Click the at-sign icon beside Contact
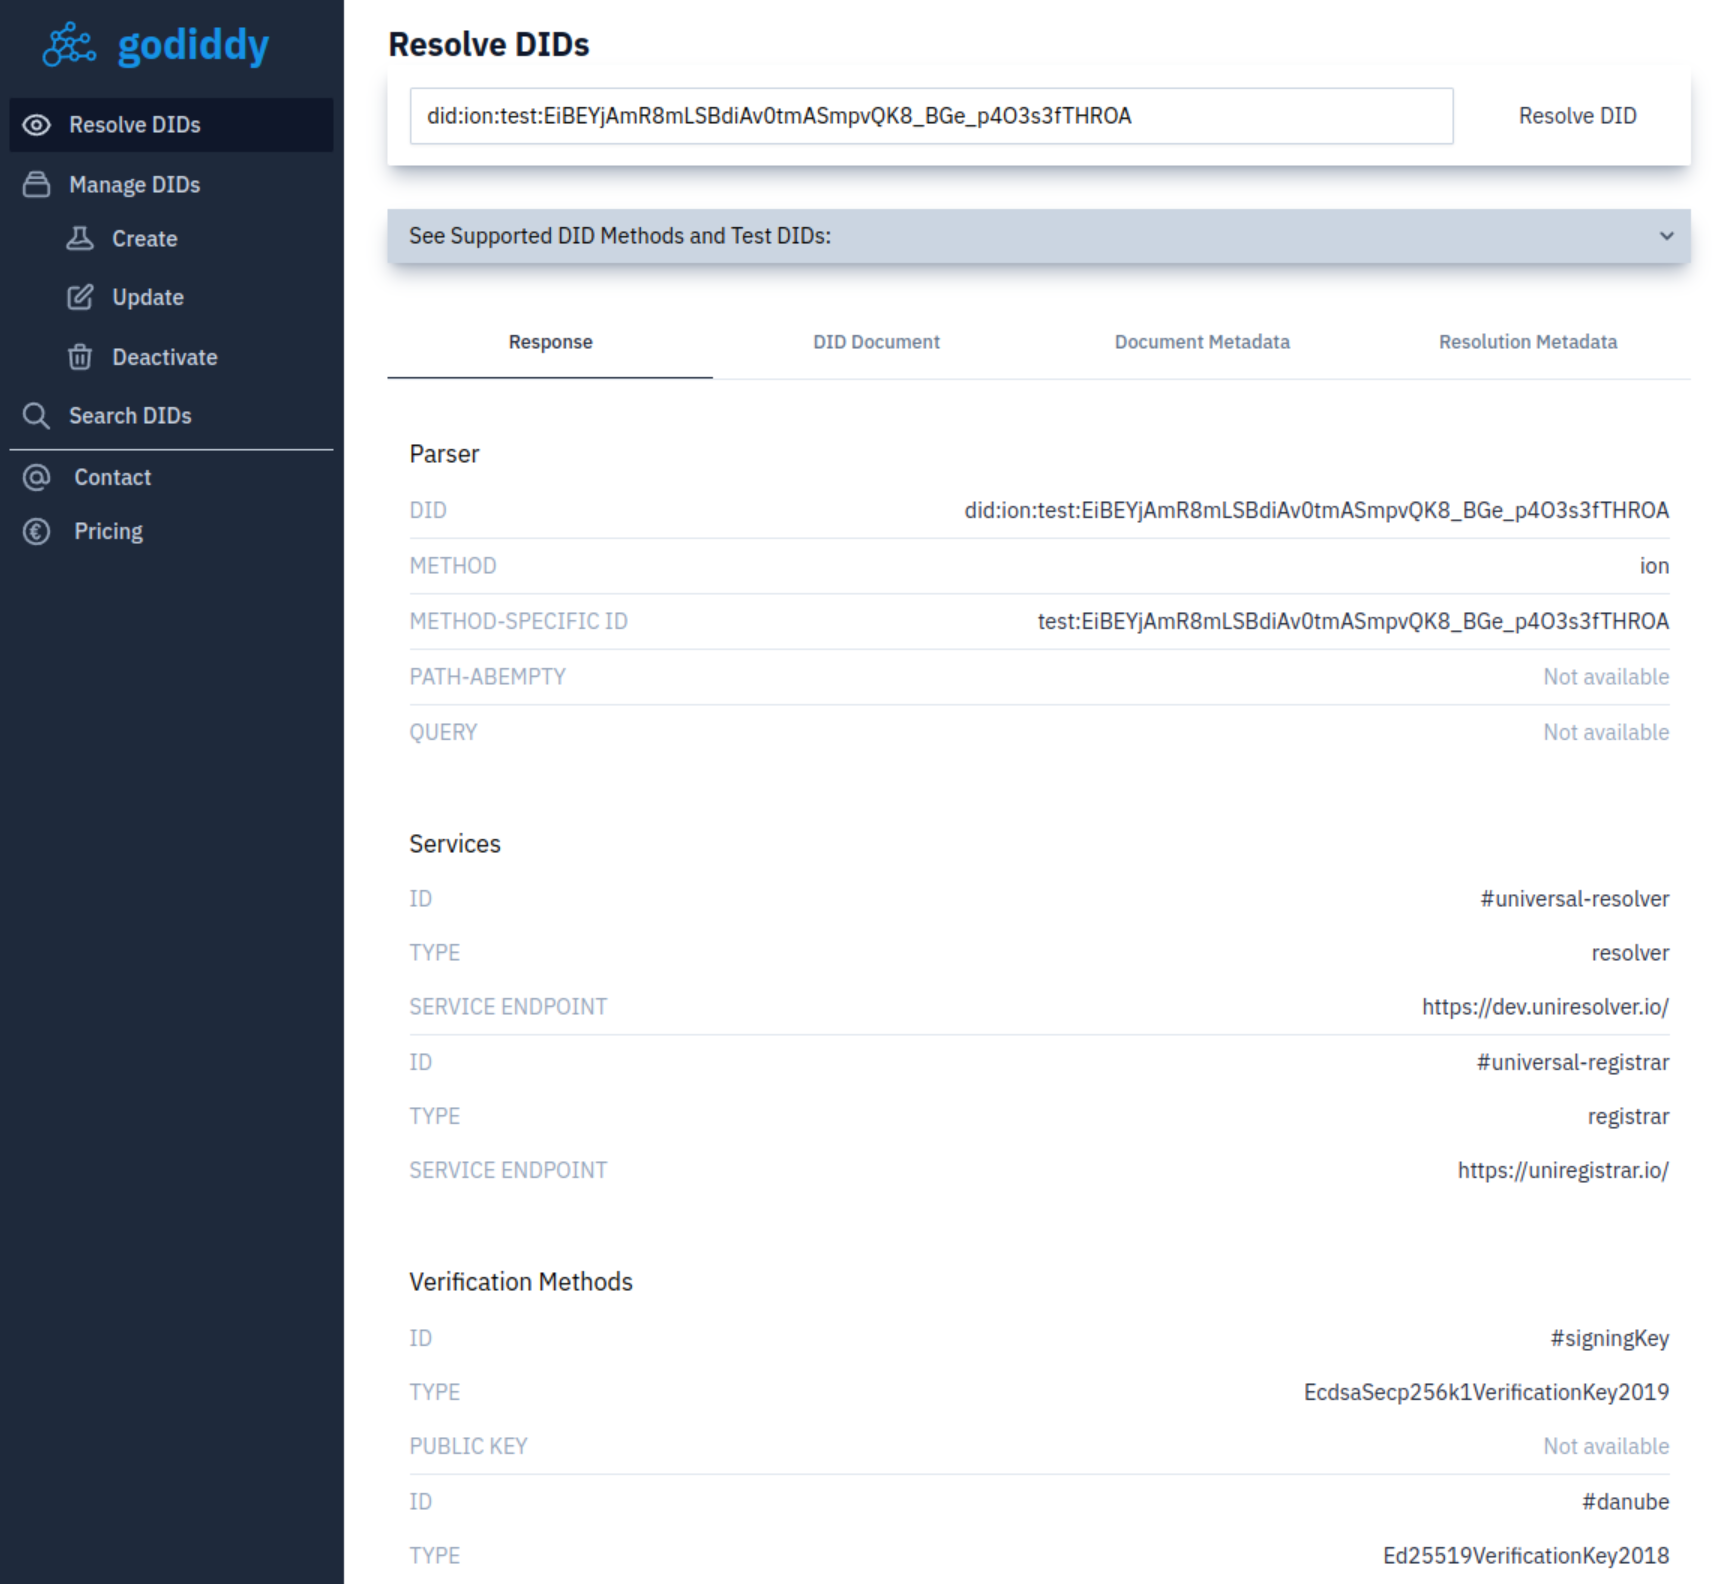This screenshot has width=1717, height=1584. coord(37,478)
